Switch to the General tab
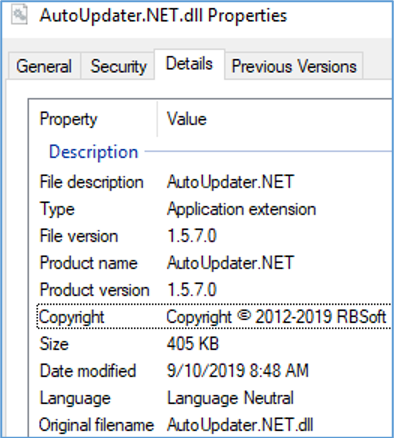The height and width of the screenshot is (438, 394). coord(44,66)
